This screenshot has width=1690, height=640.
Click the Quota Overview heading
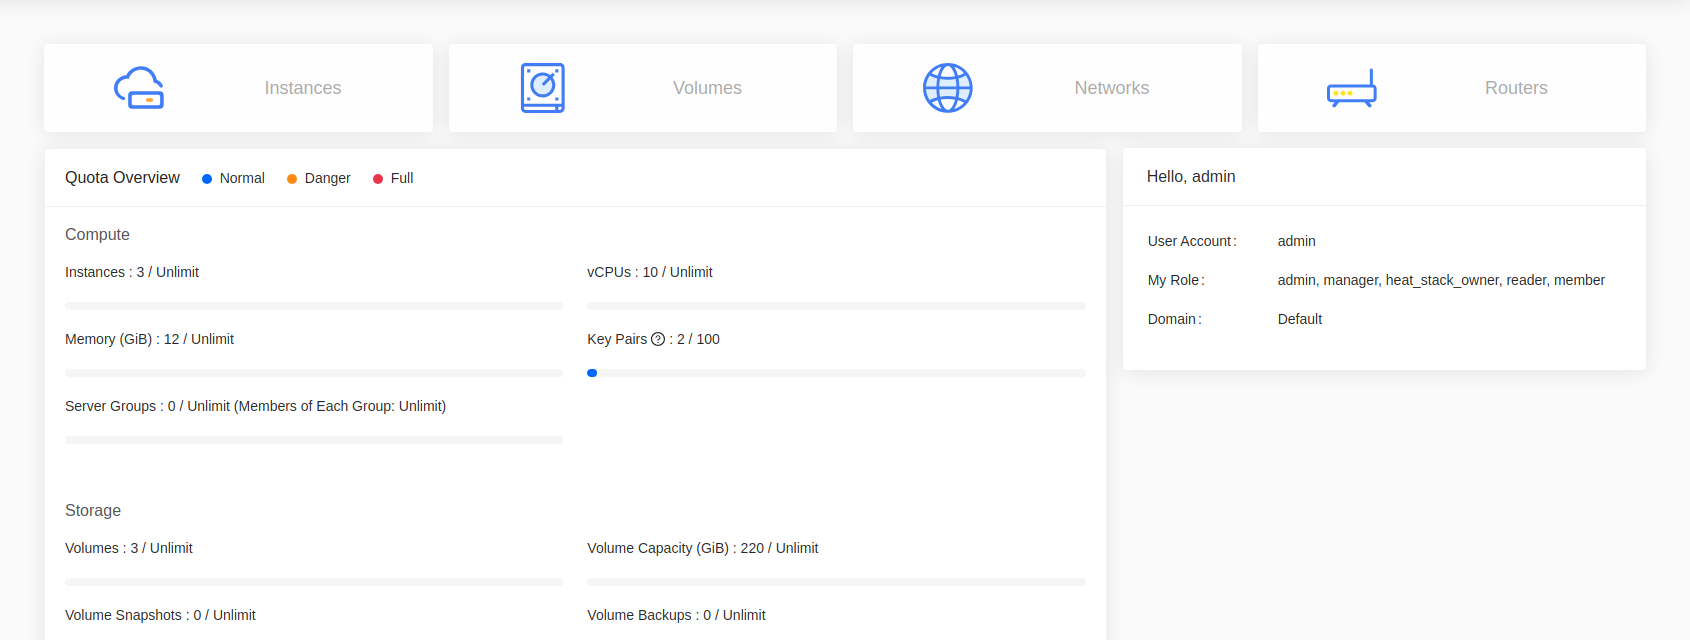(x=122, y=177)
